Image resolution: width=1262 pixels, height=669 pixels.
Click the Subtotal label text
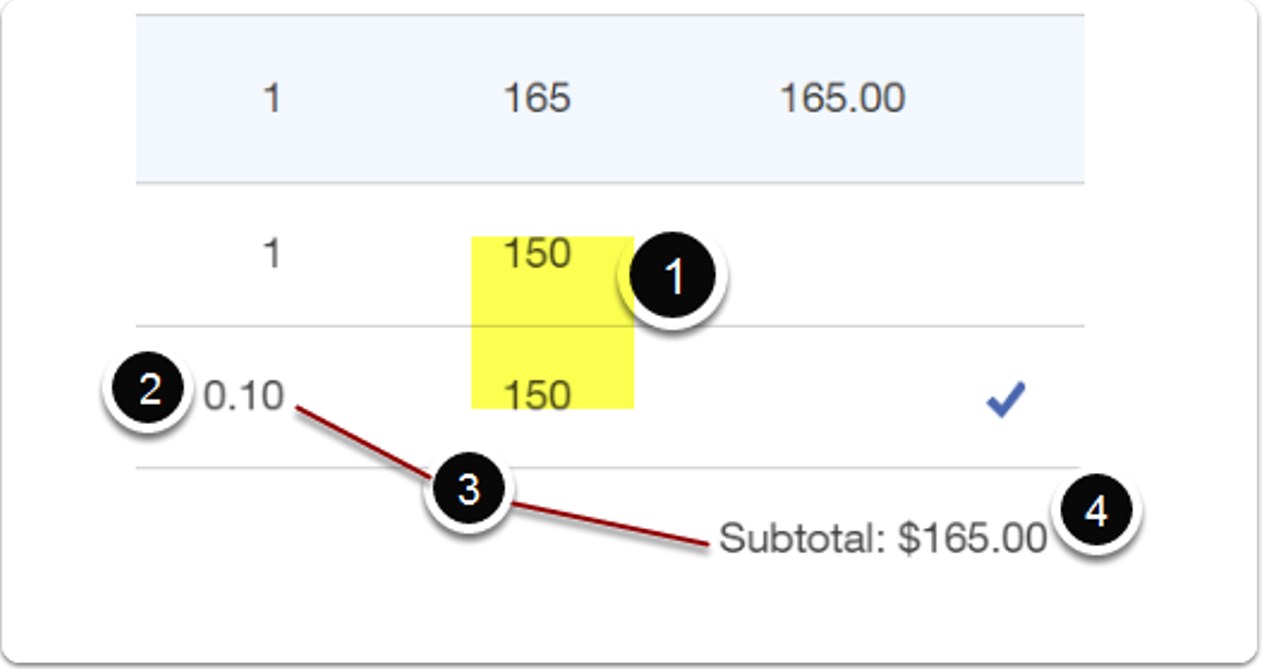coord(802,539)
